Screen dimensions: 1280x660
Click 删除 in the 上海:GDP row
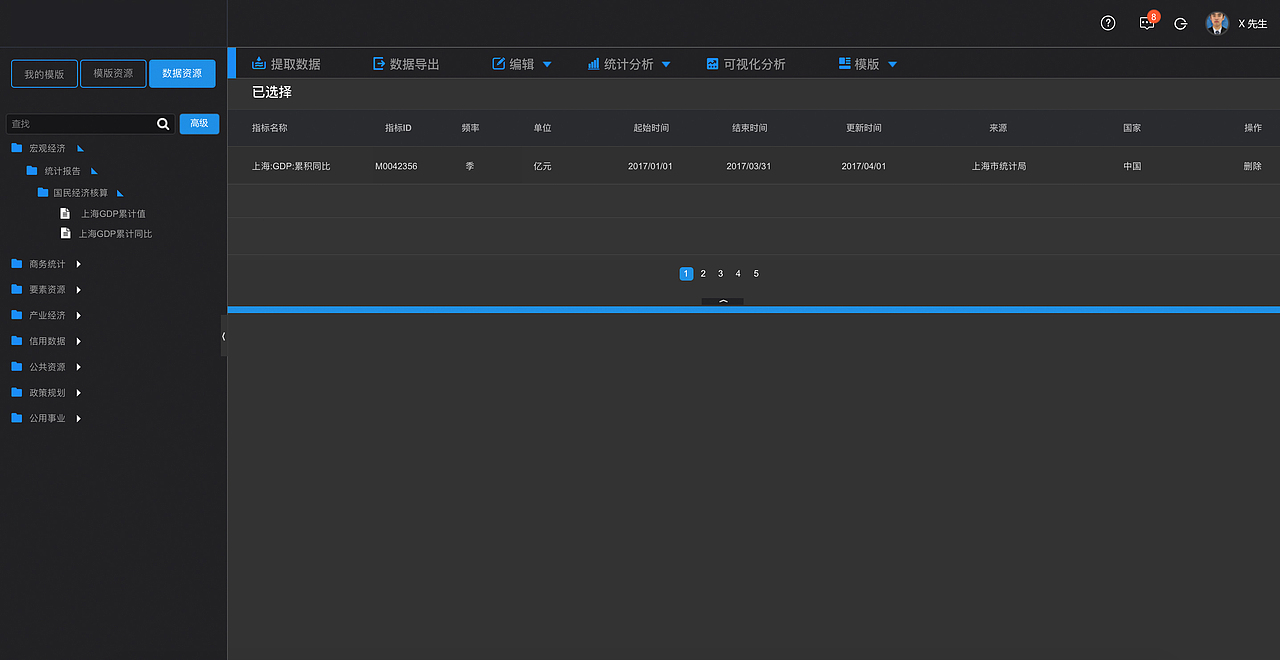coord(1253,166)
